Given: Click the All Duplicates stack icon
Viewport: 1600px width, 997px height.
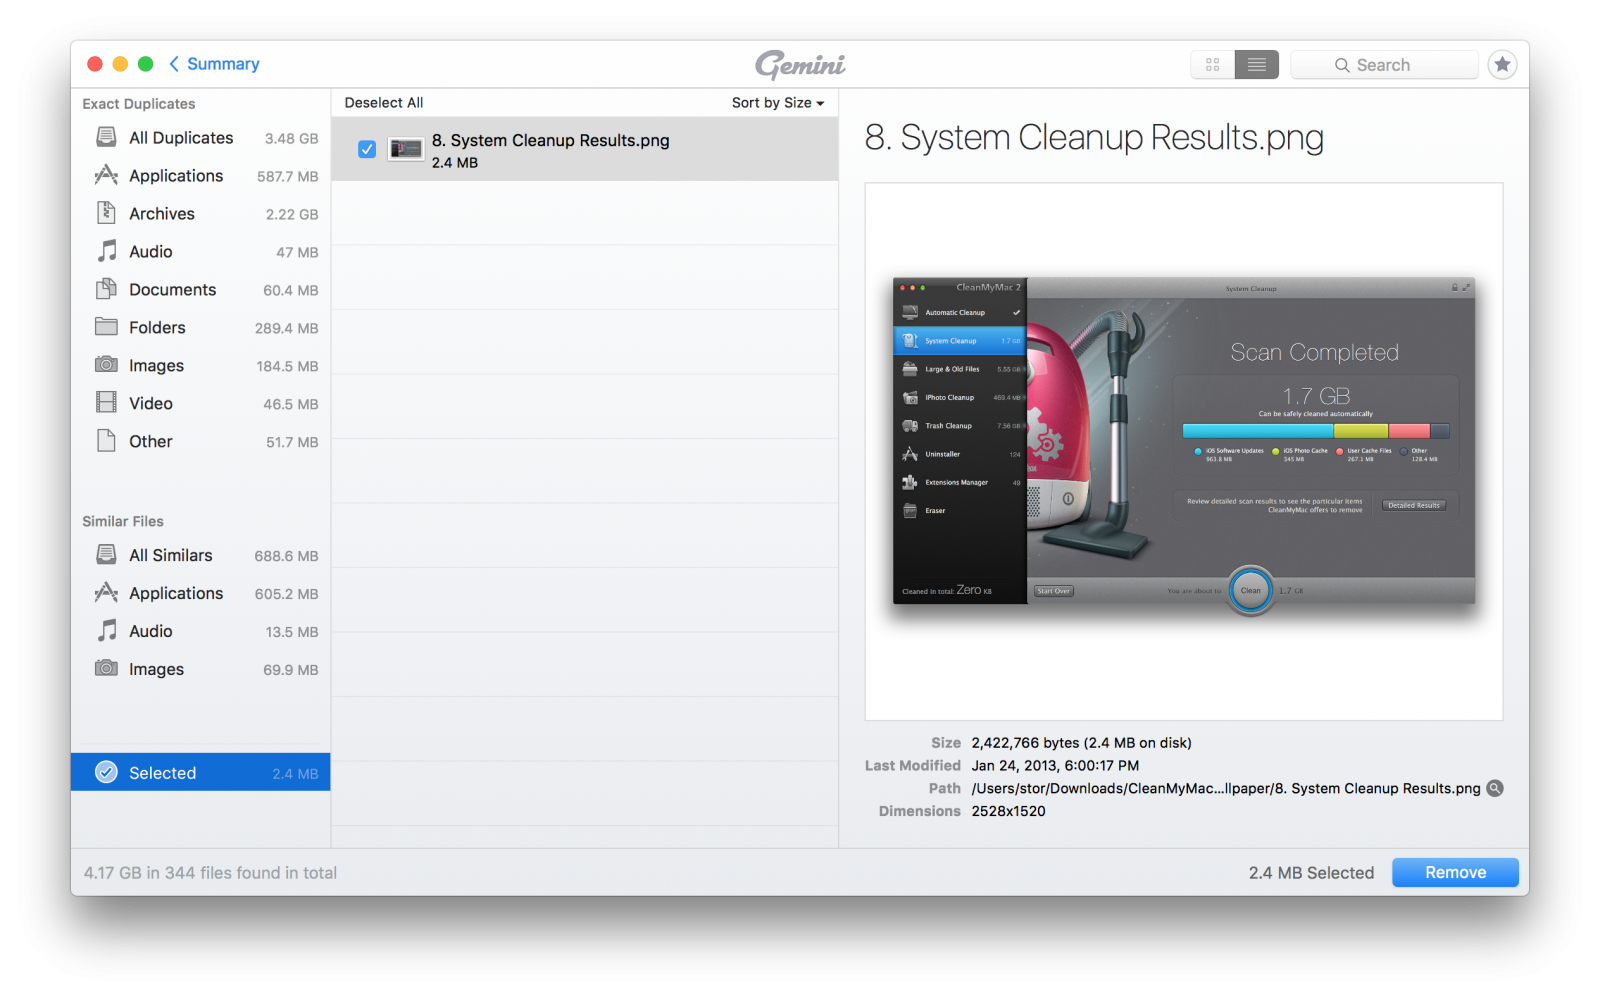Looking at the screenshot, I should coord(106,137).
